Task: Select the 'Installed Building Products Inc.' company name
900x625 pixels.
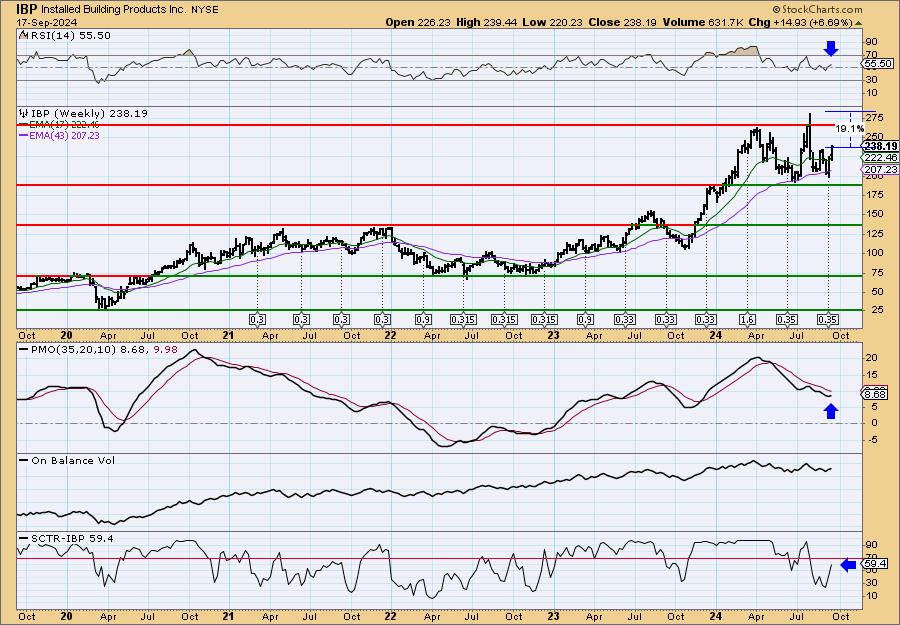Action: pos(112,9)
